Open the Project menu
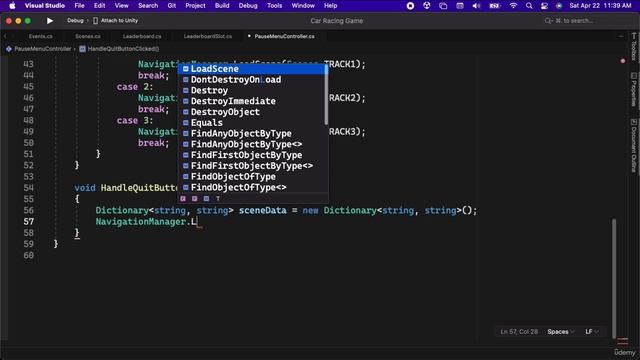Screen dimensions: 640x360 pyautogui.click(x=195, y=6)
